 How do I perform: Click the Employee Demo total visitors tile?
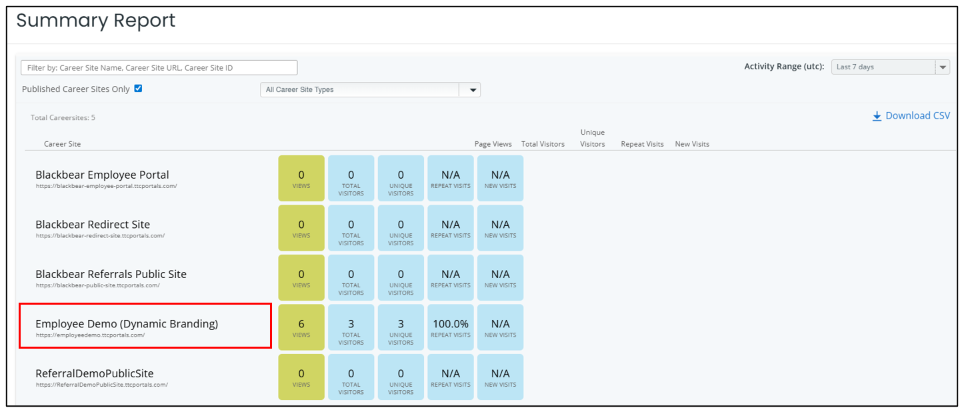(351, 328)
